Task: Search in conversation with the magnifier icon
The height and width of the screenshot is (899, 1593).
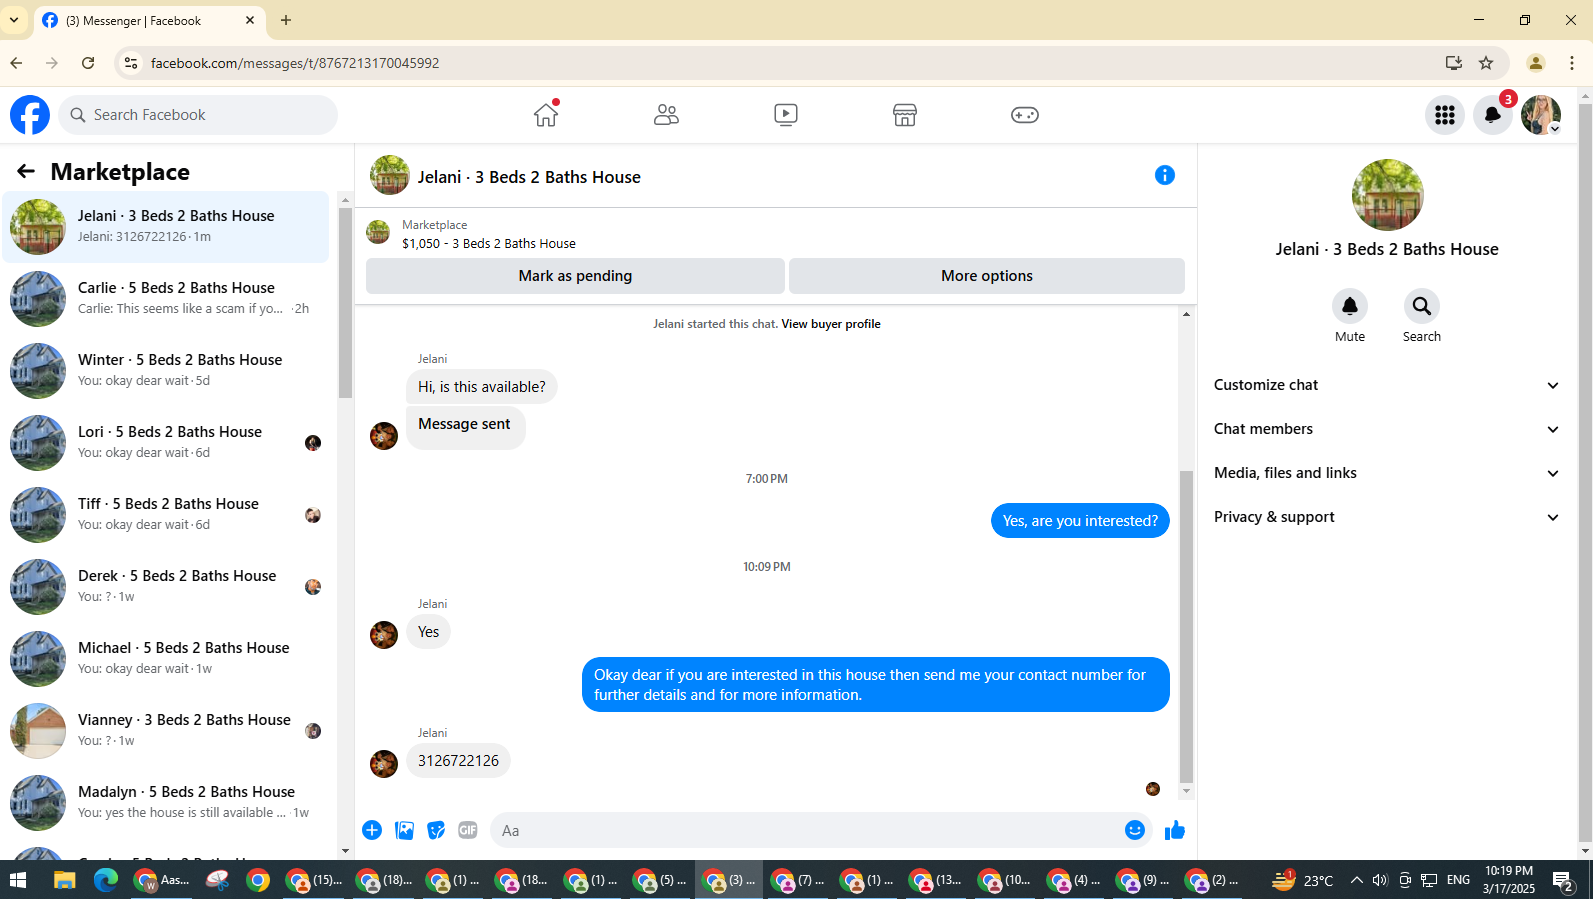Action: [x=1422, y=306]
